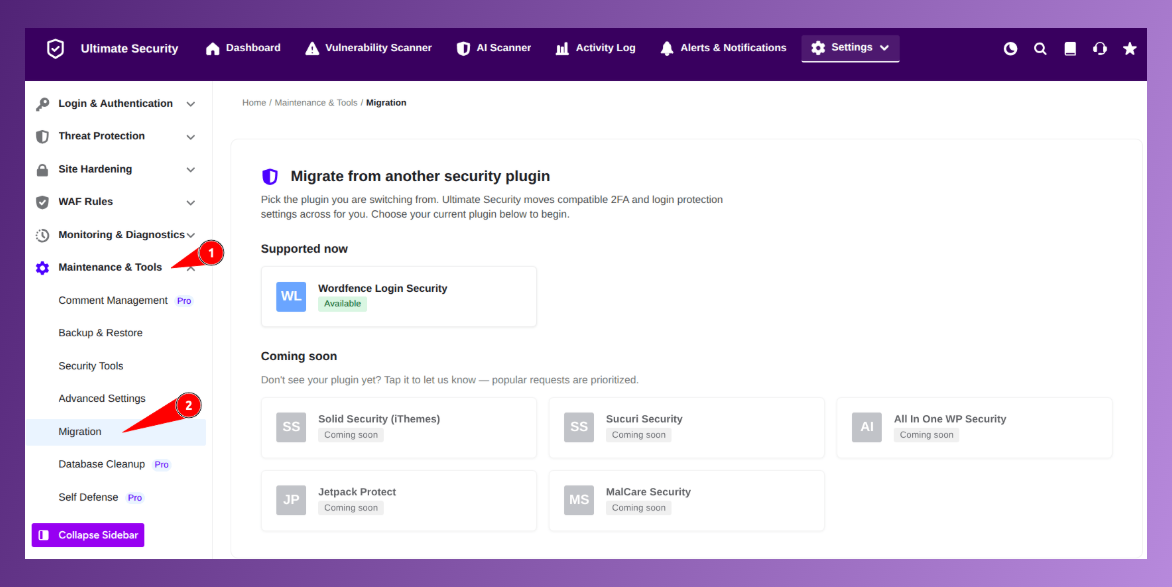Click the JP avatar on Jetpack Protect card
Viewport: 1172px width, 587px height.
tap(291, 500)
